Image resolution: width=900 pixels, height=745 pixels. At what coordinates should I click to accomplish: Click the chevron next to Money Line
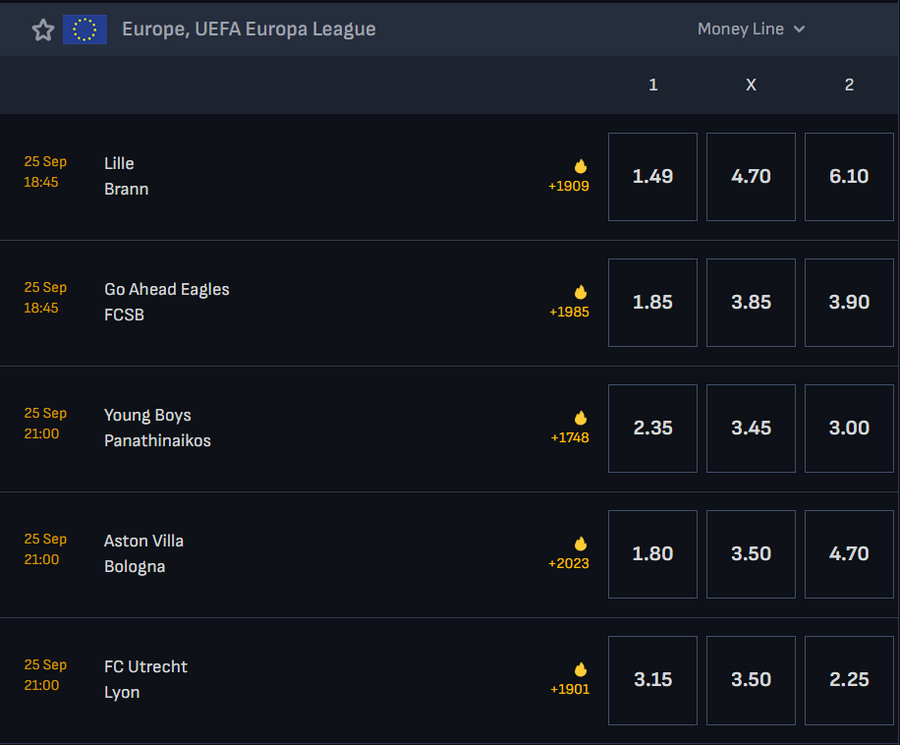pyautogui.click(x=799, y=29)
